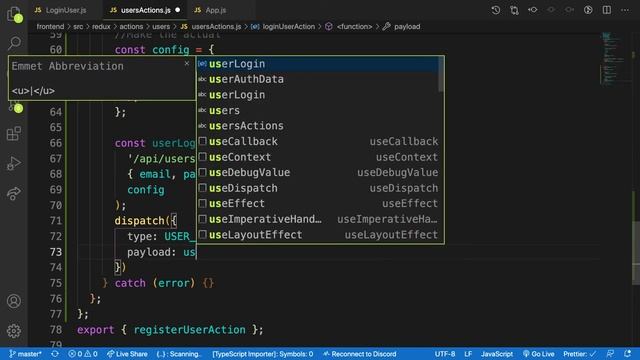Start Live Share from status bar

(x=127, y=354)
